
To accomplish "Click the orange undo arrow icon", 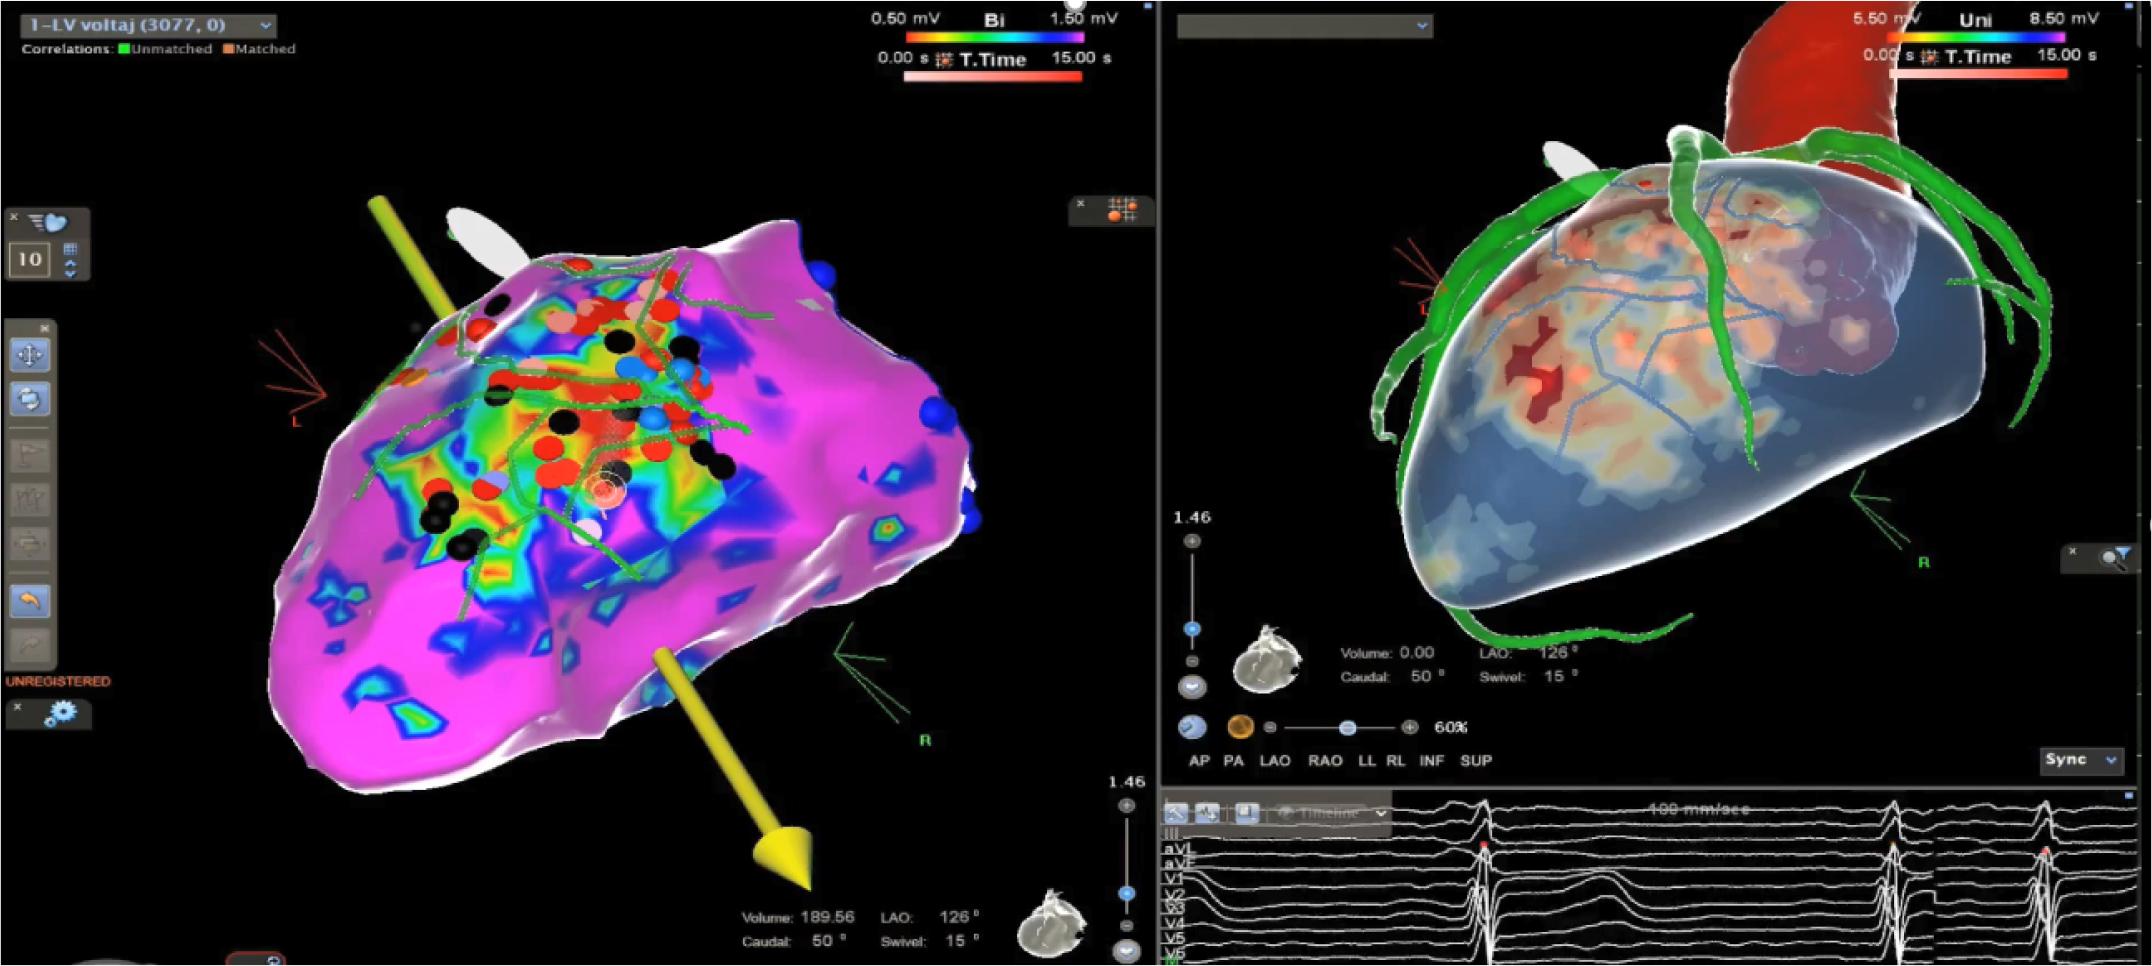I will (x=29, y=600).
